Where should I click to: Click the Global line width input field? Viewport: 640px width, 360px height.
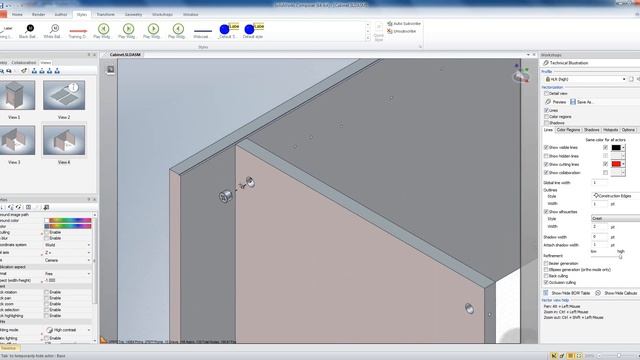[600, 183]
